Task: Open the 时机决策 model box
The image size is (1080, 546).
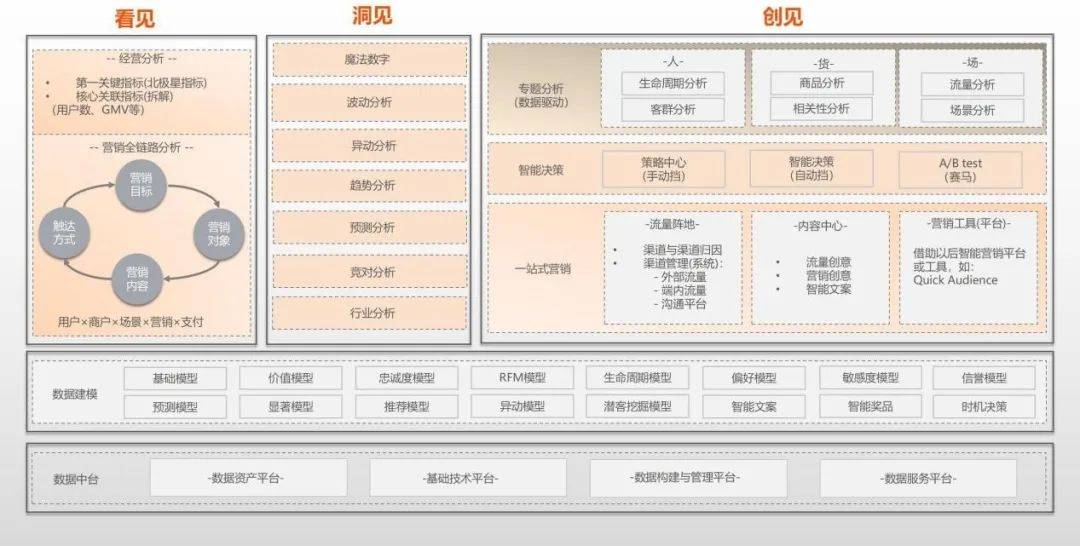Action: click(x=984, y=407)
